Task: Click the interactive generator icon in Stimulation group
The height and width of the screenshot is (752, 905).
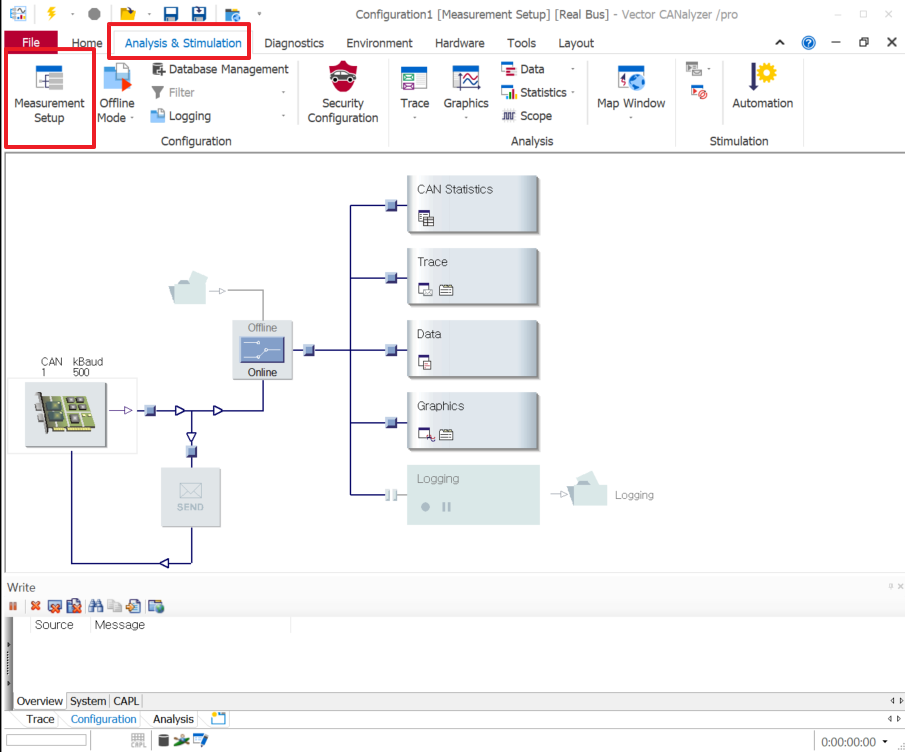Action: click(x=694, y=69)
